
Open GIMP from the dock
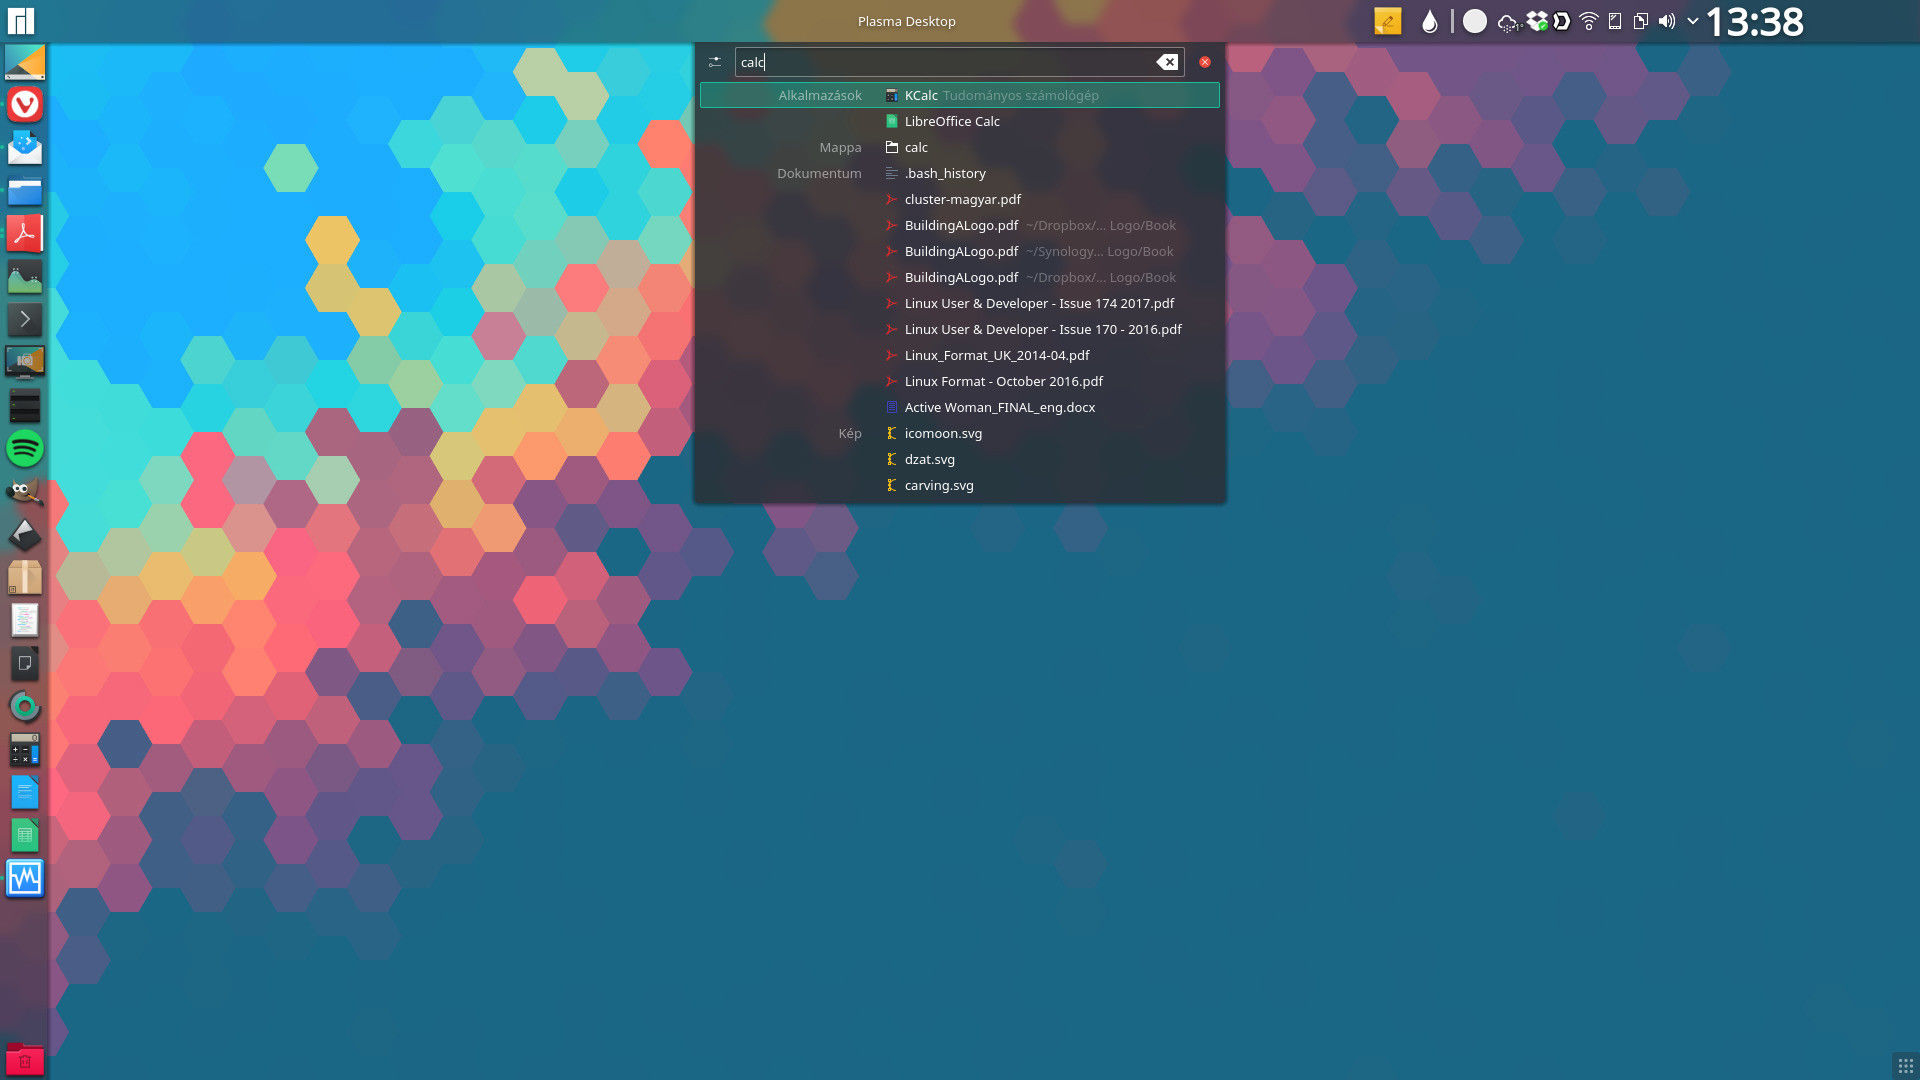25,491
